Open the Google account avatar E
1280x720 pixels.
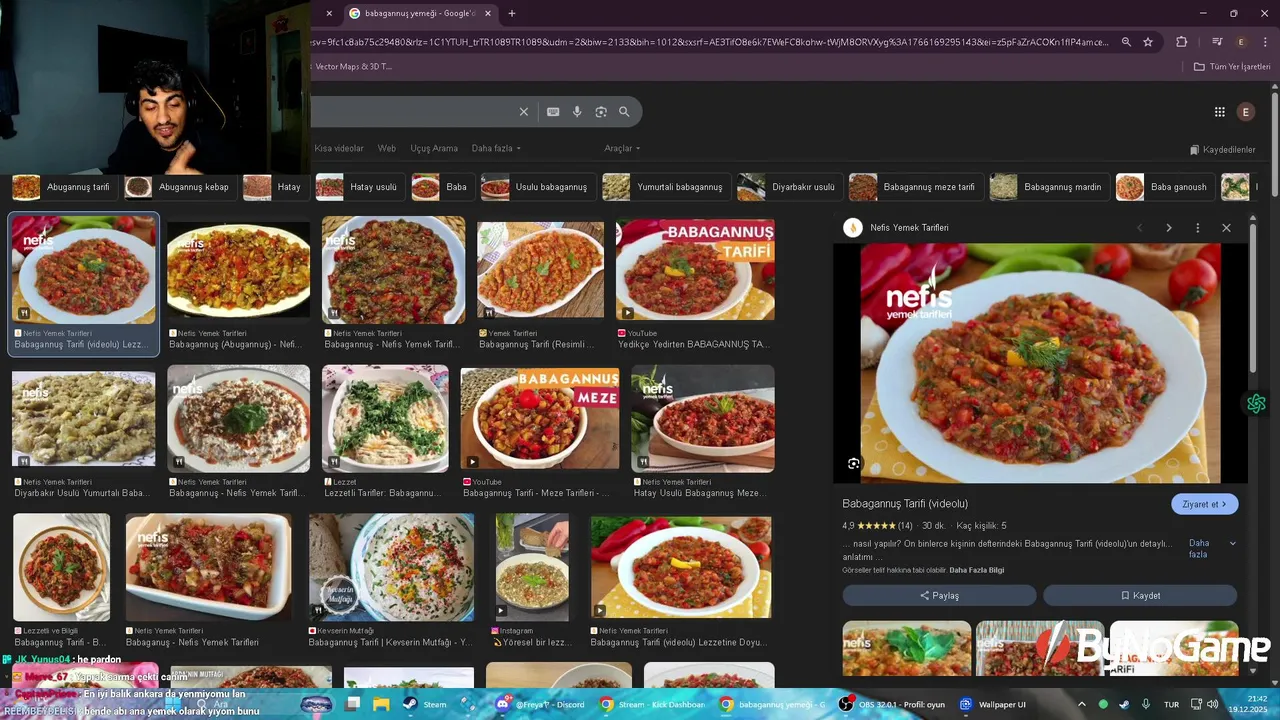pyautogui.click(x=1245, y=112)
